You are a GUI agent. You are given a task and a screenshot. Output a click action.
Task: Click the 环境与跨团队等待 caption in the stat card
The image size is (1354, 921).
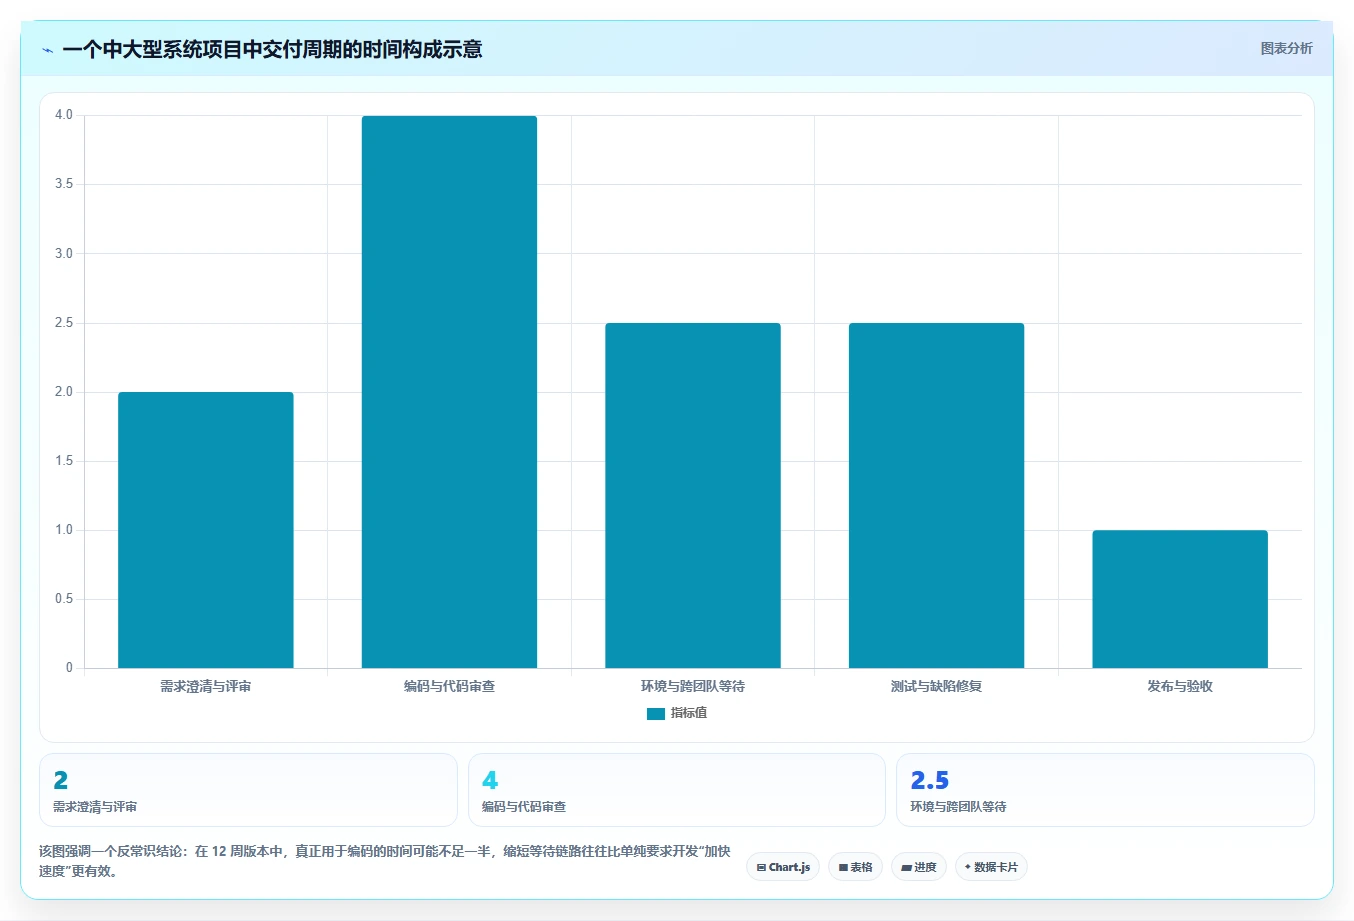pos(958,807)
